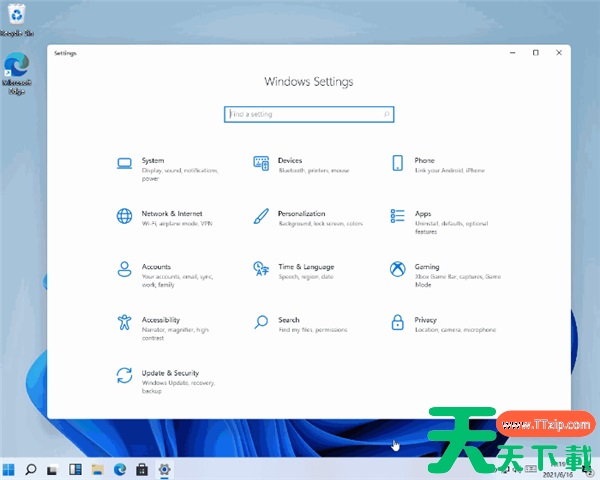Launch File Explorer from the taskbar
Image resolution: width=600 pixels, height=480 pixels.
coord(97,469)
